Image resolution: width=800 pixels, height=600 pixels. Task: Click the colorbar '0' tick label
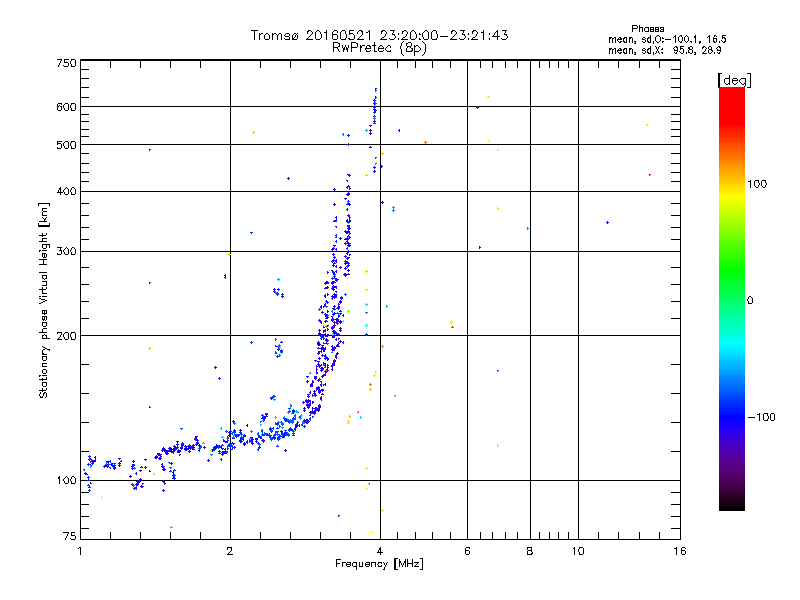(750, 301)
